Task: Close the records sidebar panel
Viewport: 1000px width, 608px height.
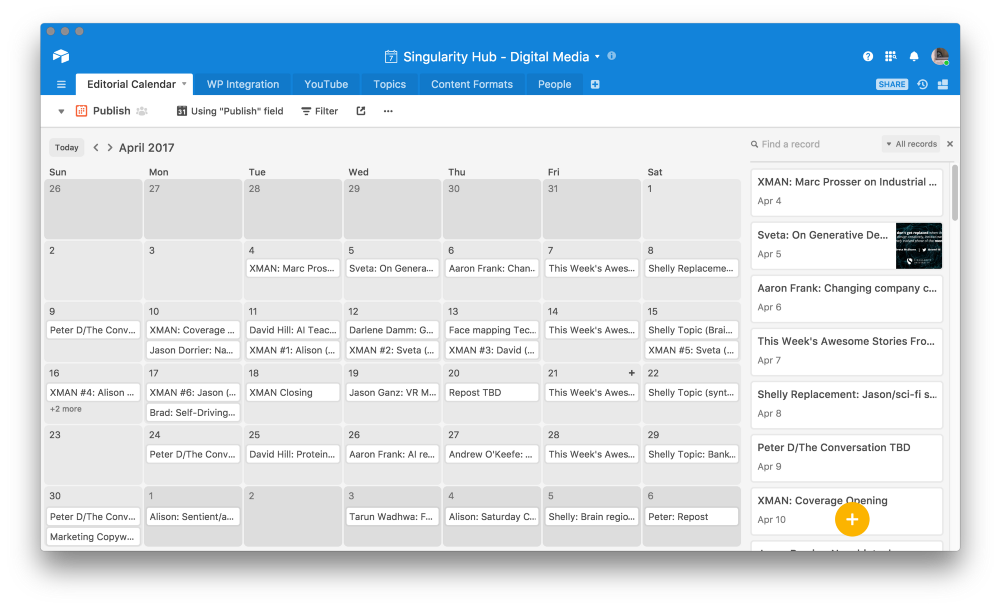Action: point(950,144)
